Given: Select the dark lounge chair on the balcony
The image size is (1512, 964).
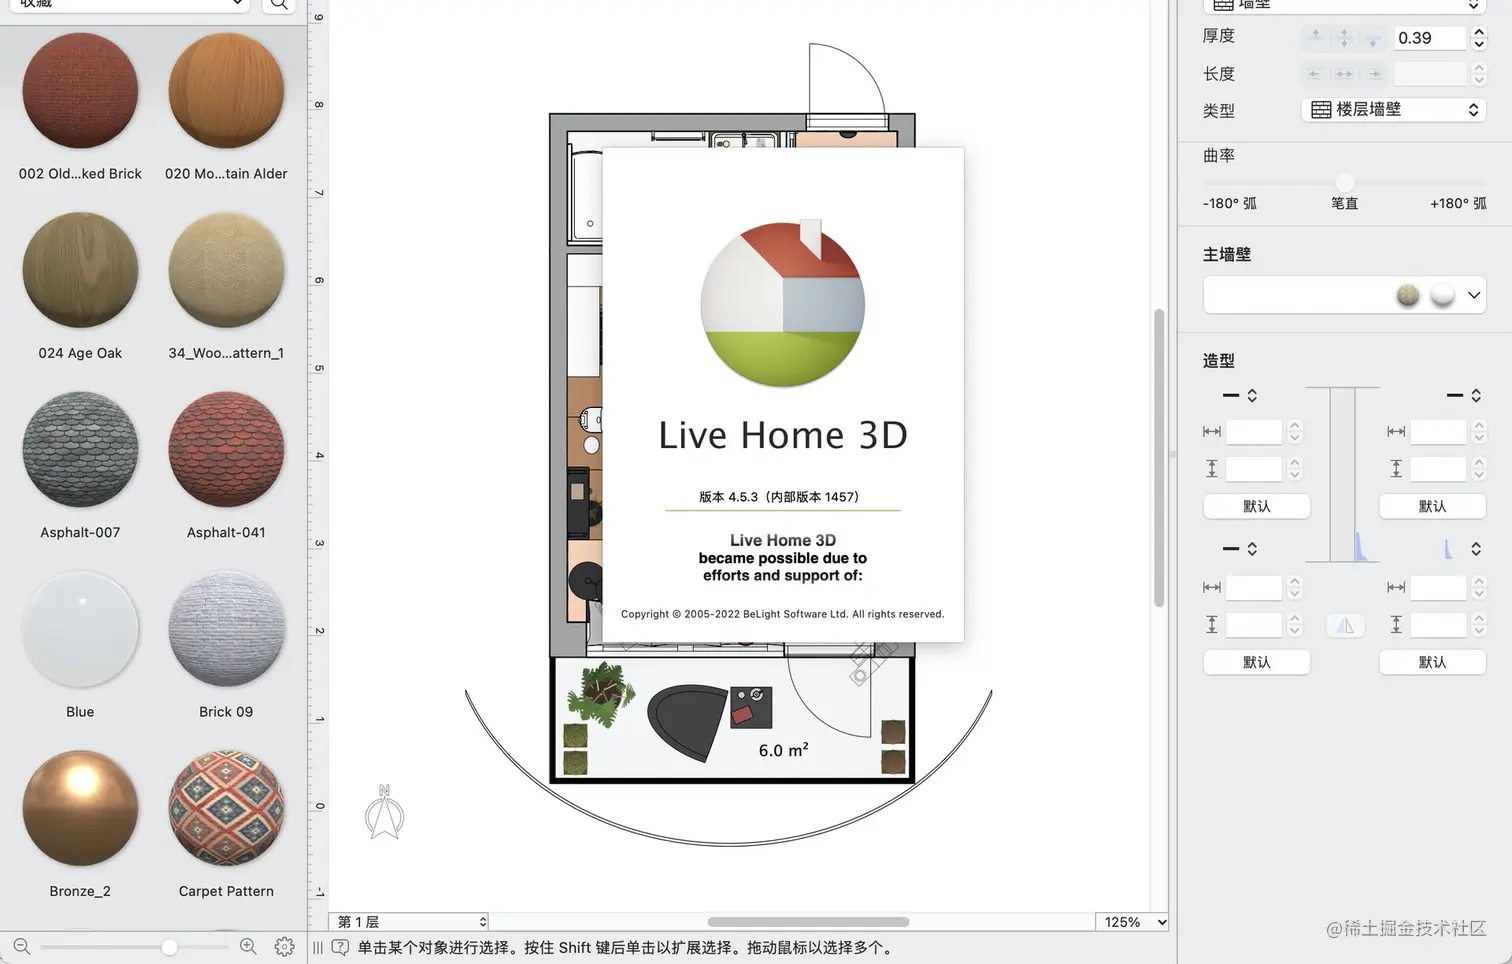Looking at the screenshot, I should (x=686, y=721).
